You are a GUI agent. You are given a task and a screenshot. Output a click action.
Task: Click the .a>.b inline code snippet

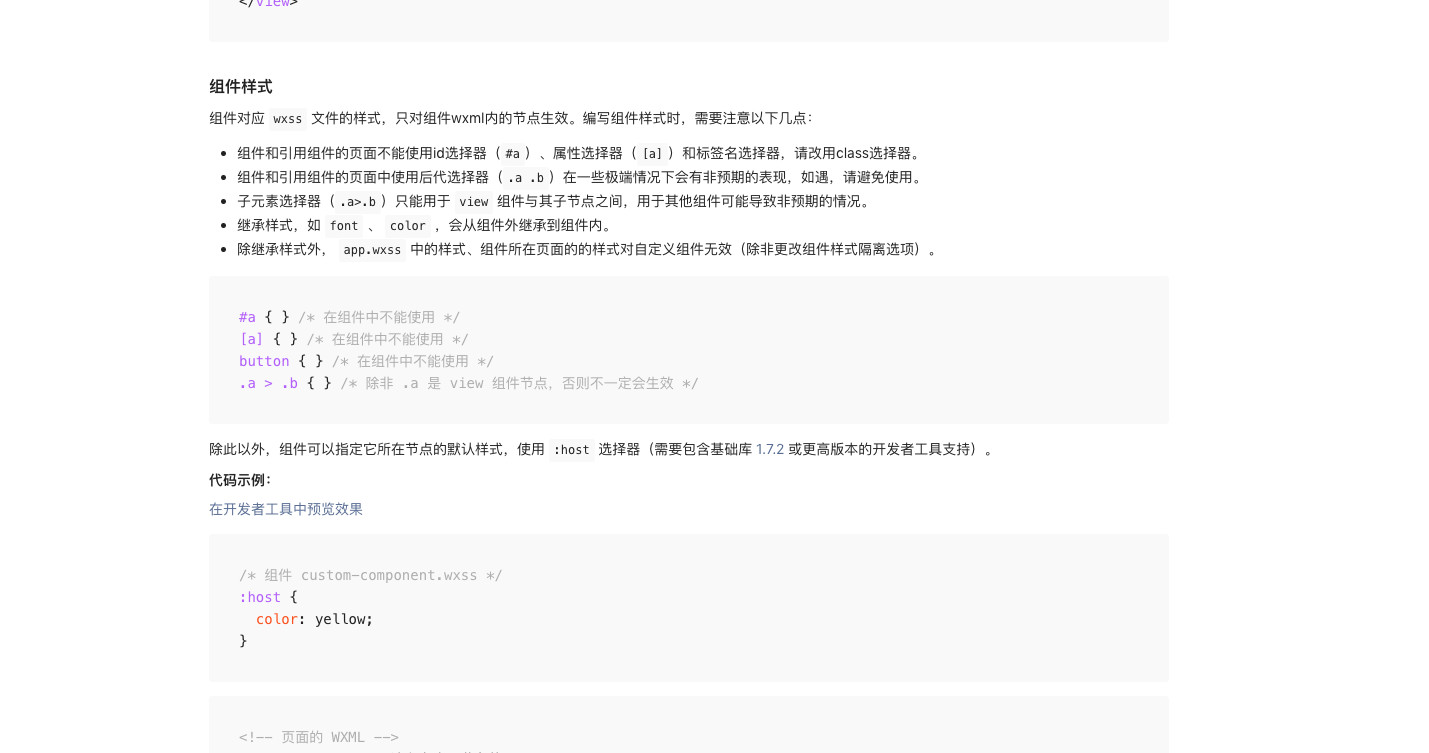point(357,202)
